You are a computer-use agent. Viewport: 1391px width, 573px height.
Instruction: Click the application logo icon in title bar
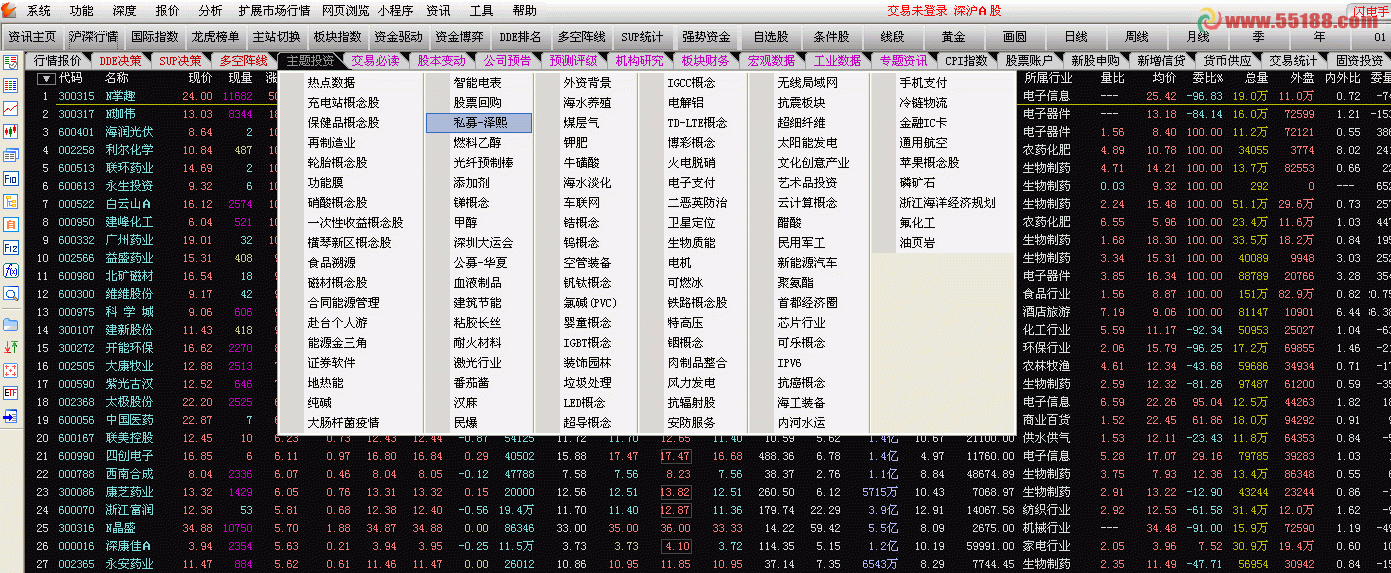pos(9,10)
